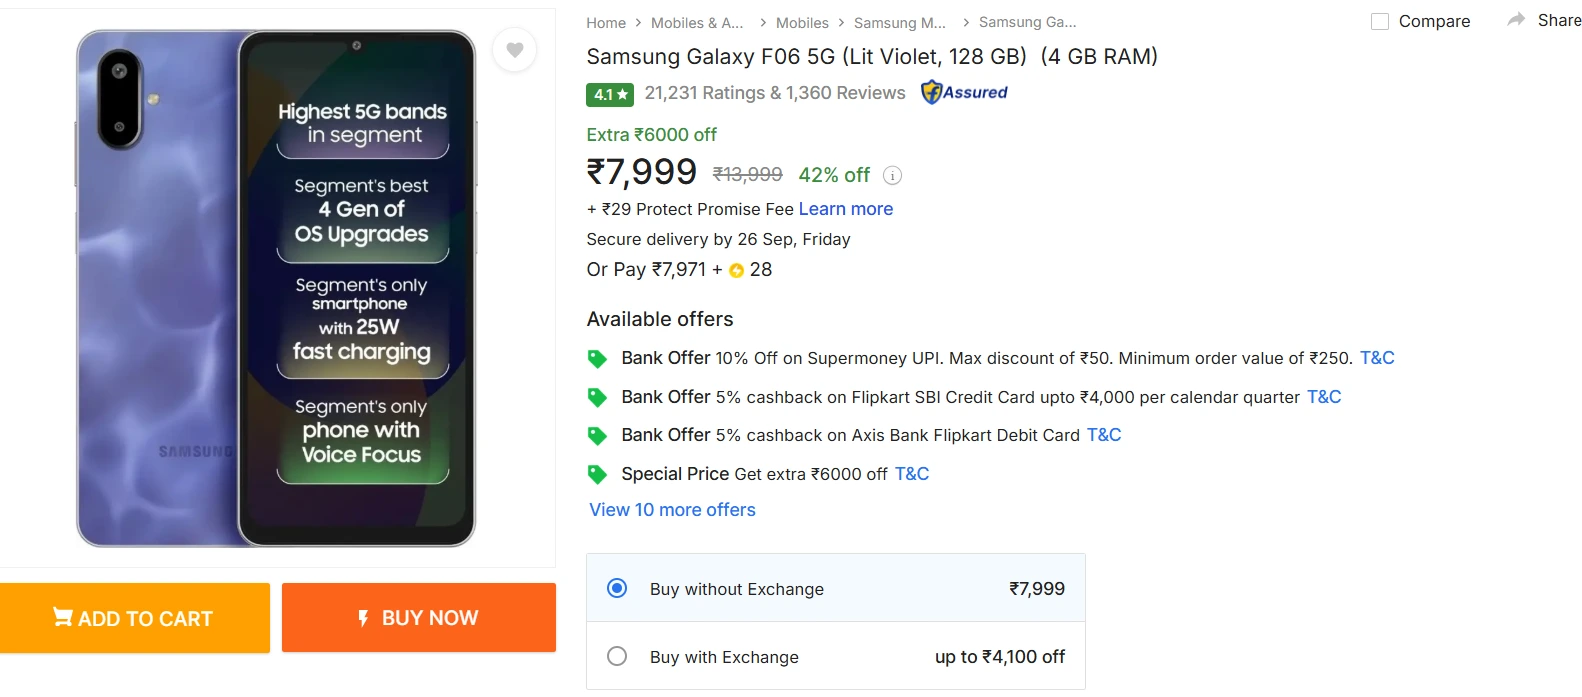Click the info icon next to 42% off
The height and width of the screenshot is (697, 1582).
click(891, 175)
